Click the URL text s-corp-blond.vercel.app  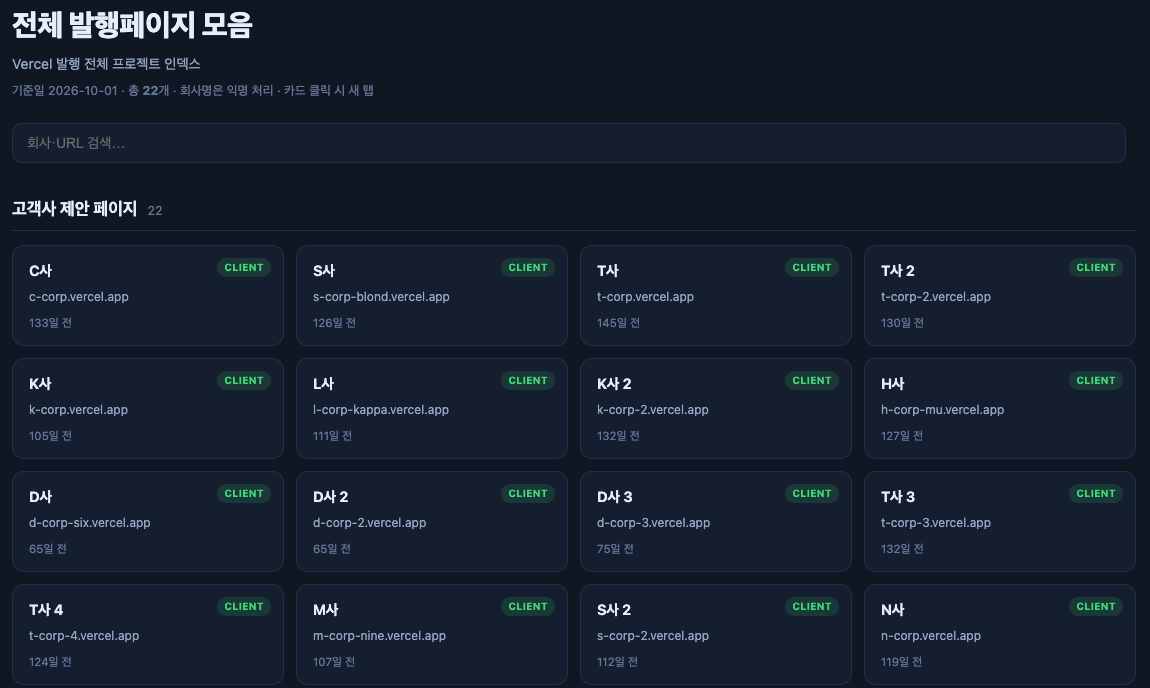381,297
